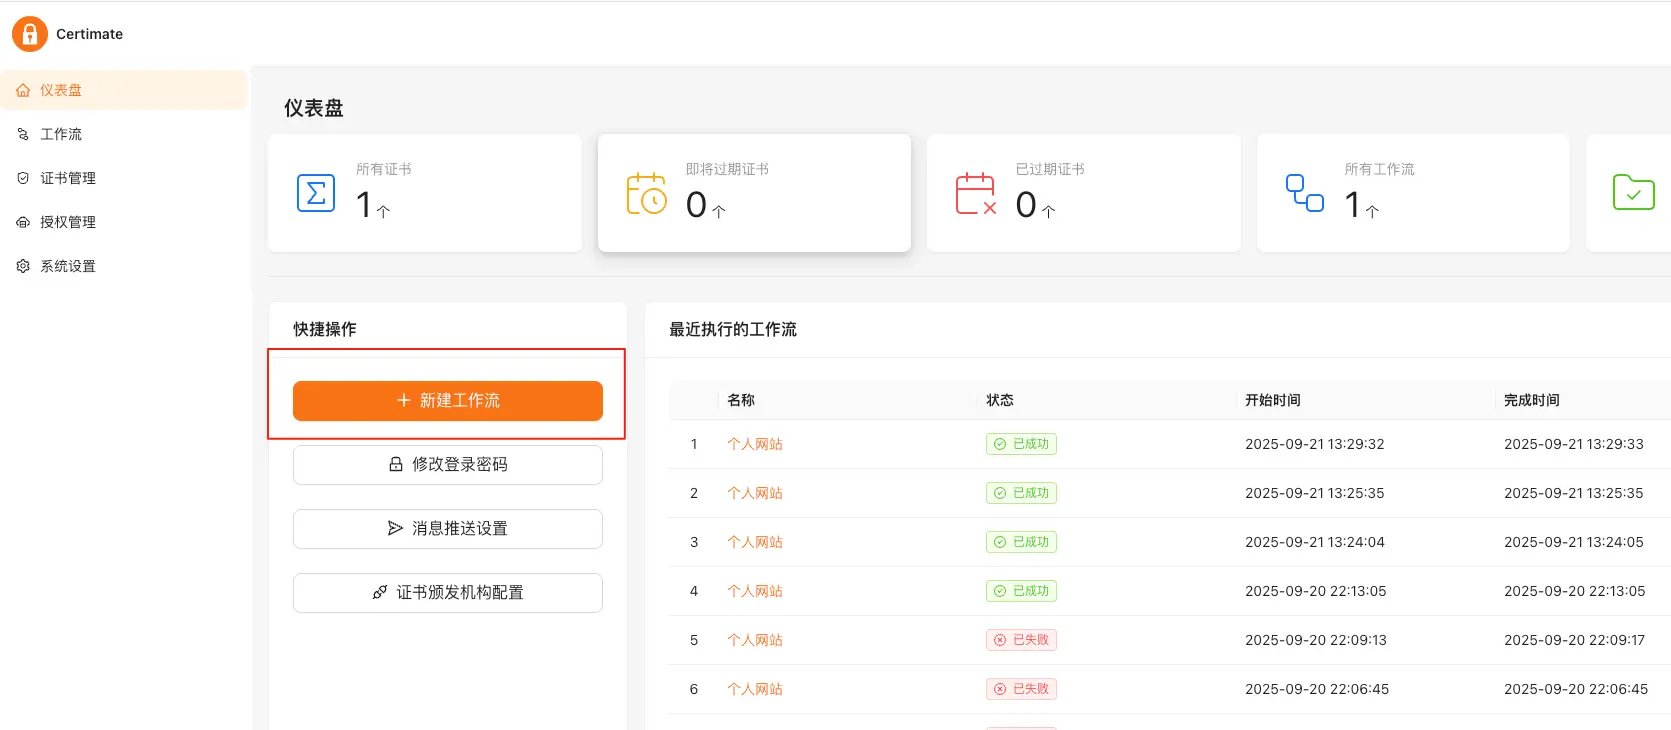Click the sigma icon for all certificates

[x=316, y=193]
